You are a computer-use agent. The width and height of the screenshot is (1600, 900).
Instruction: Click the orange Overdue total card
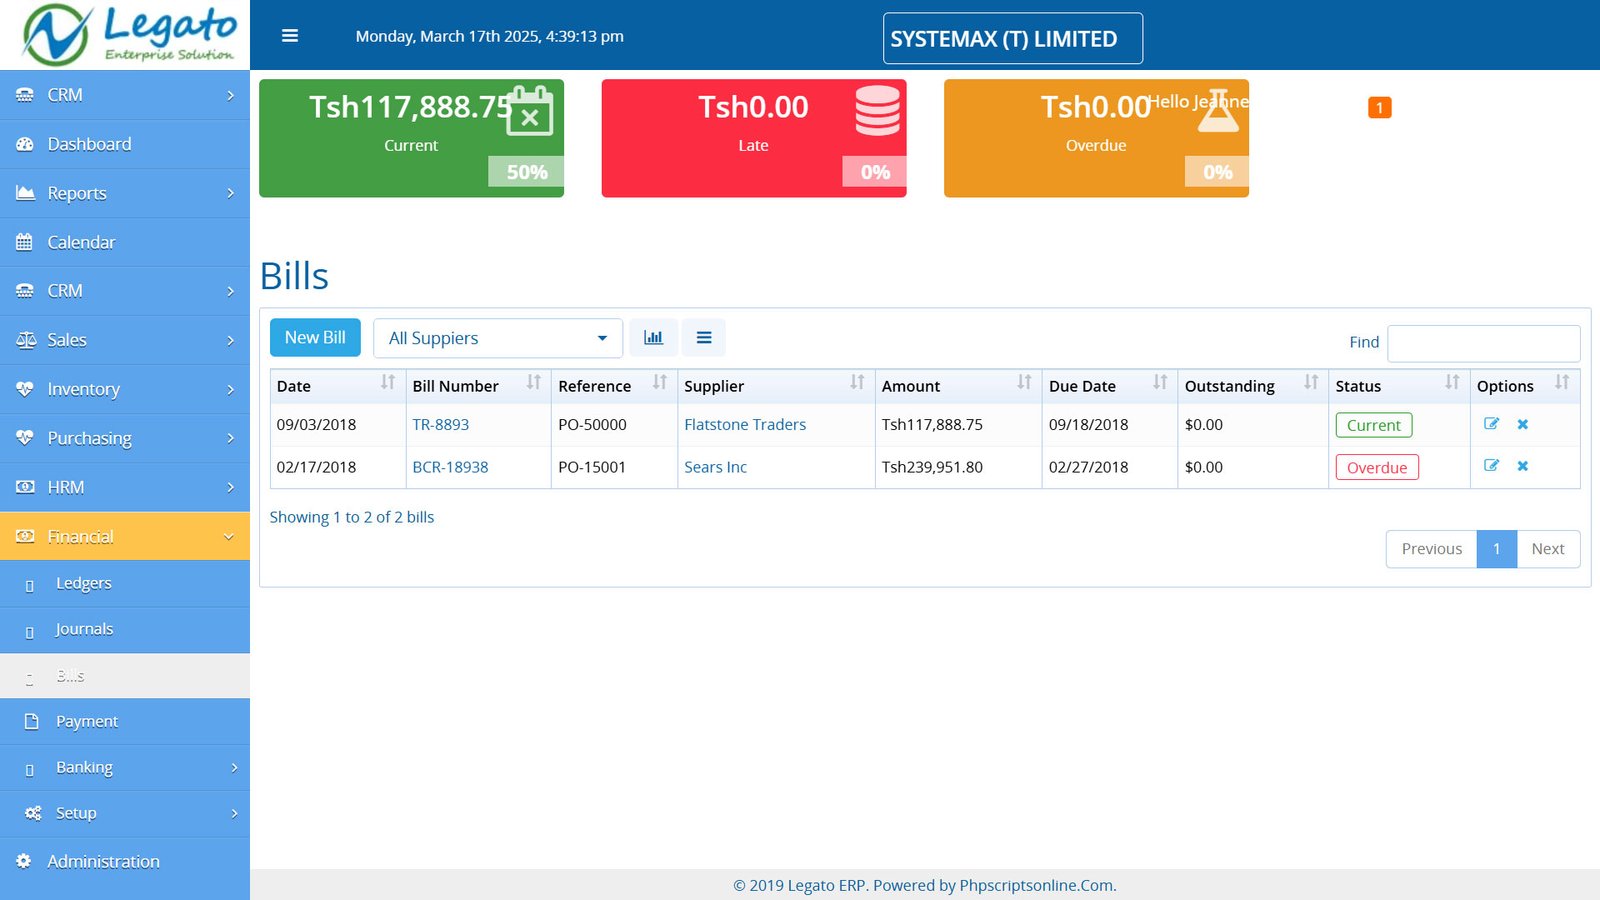(x=1096, y=138)
